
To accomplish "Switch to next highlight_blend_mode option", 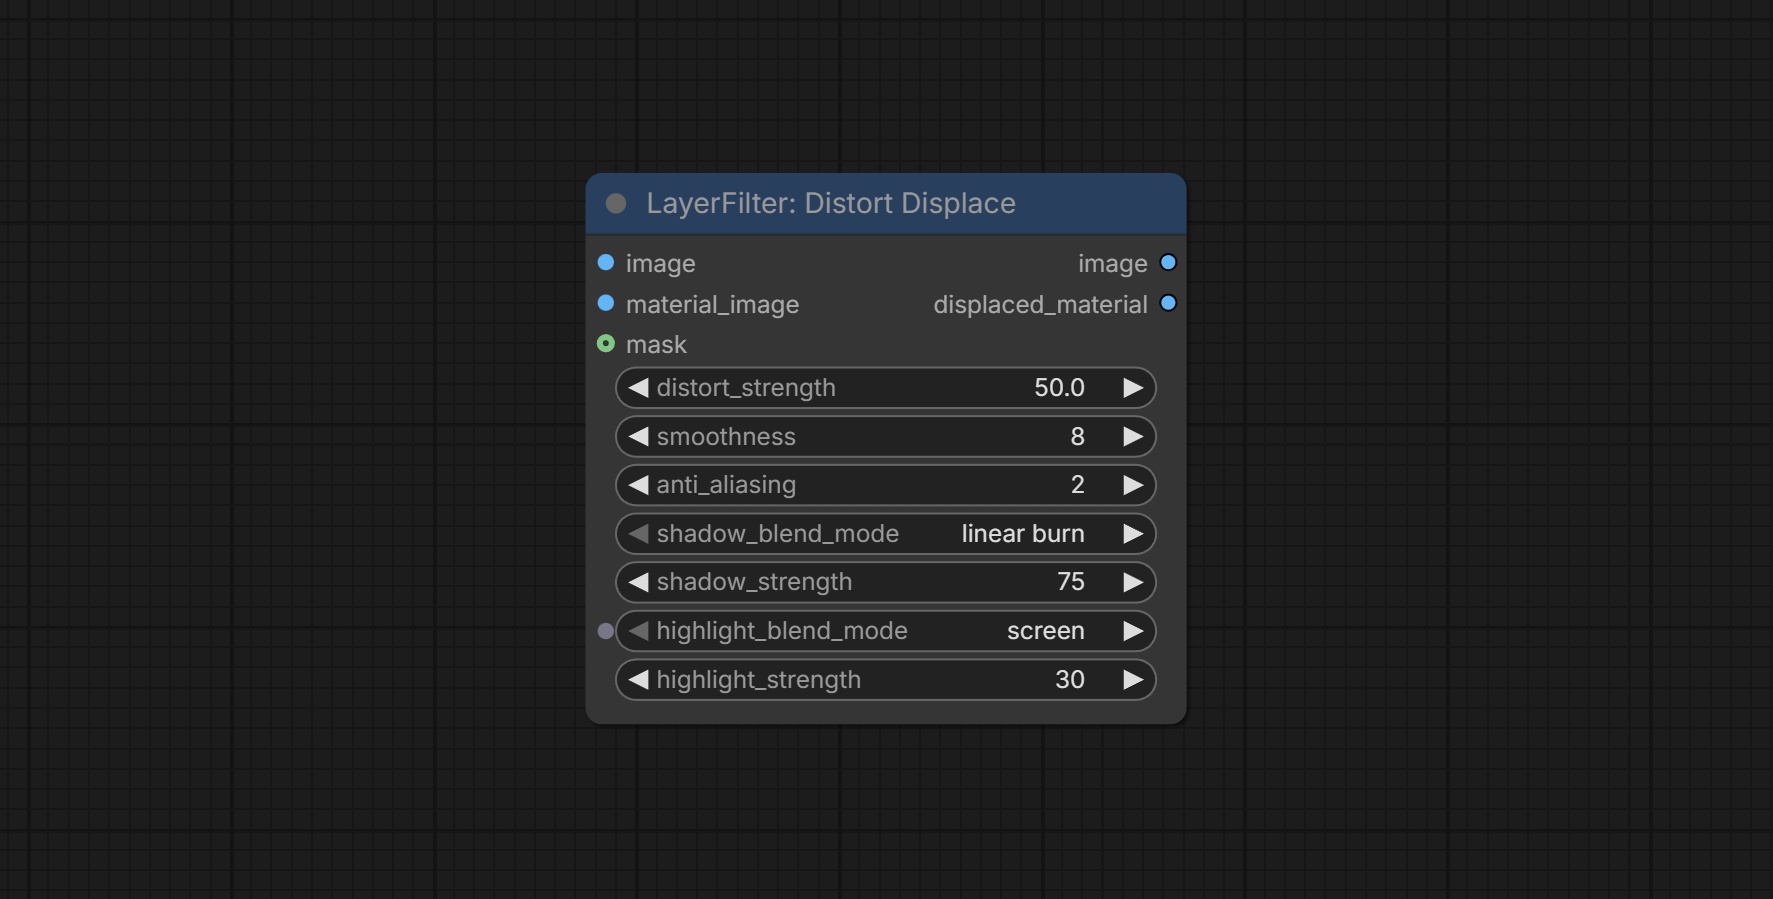I will click(x=1132, y=631).
